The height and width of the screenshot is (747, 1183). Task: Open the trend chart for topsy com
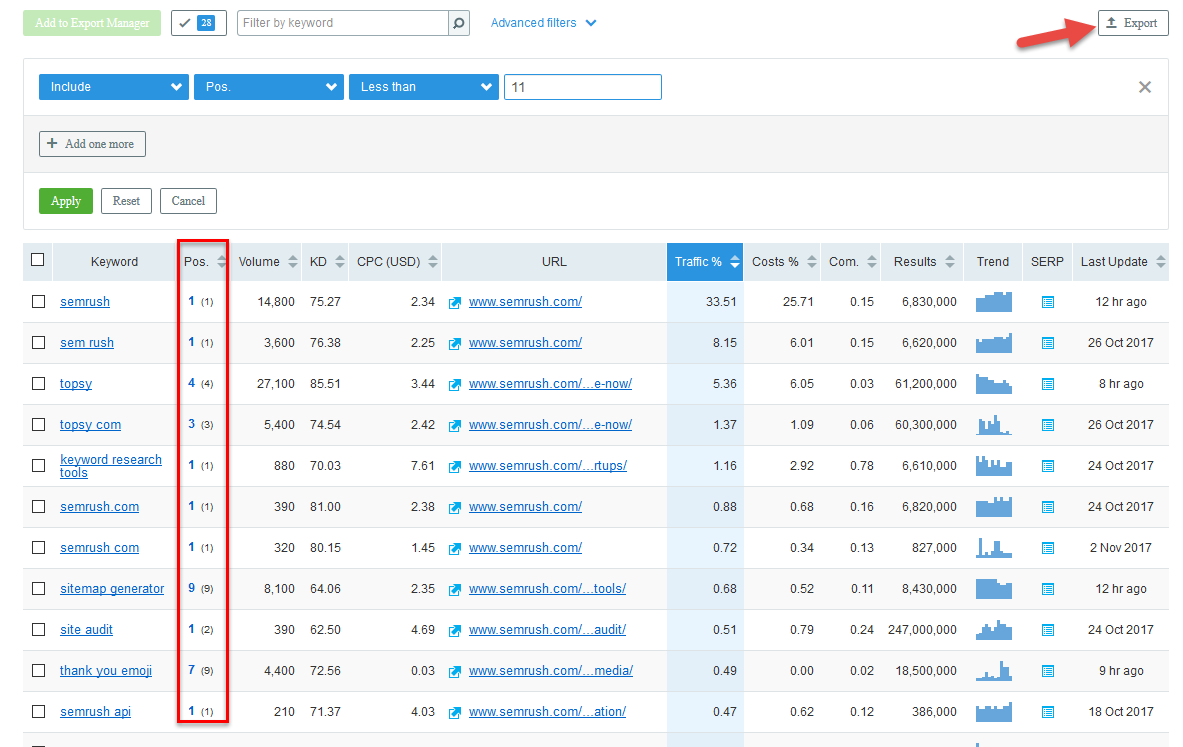(x=993, y=424)
